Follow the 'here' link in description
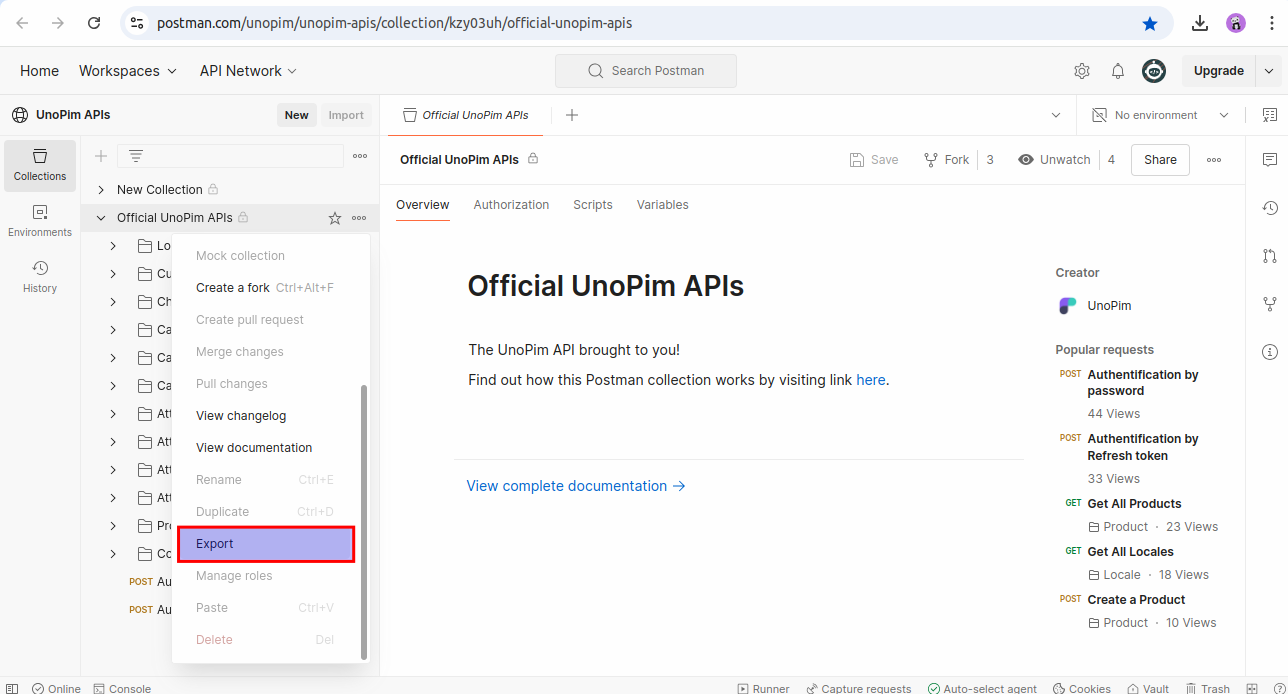Screen dimensions: 1288x694 (x=871, y=380)
